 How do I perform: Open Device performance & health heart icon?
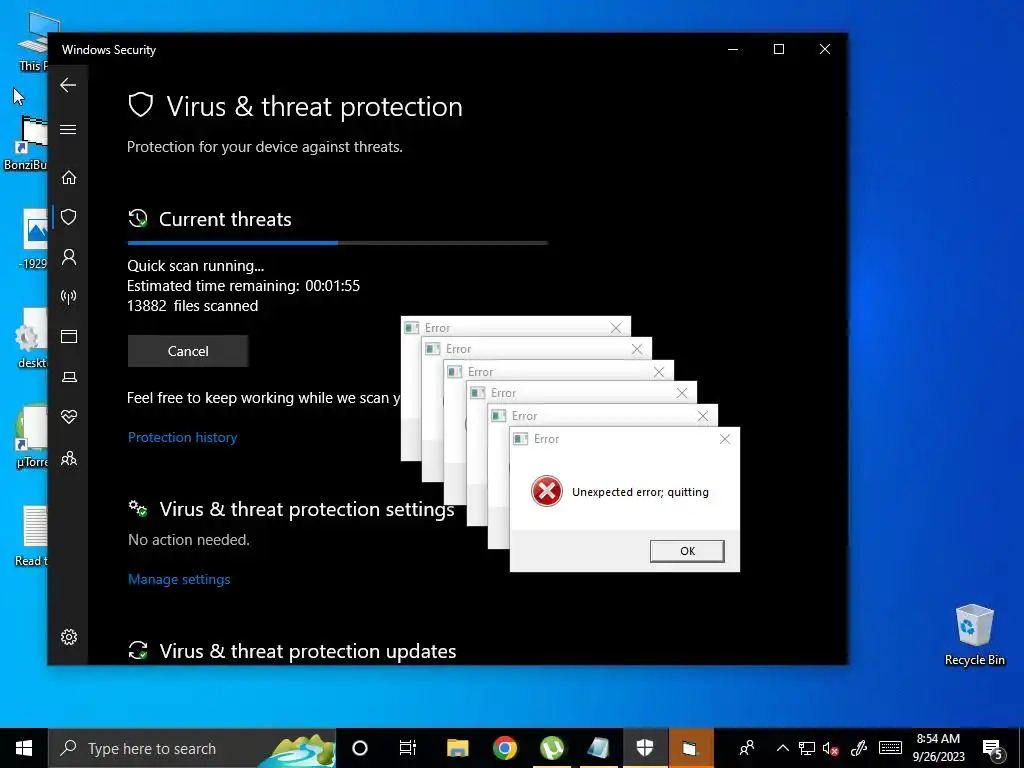pos(69,417)
